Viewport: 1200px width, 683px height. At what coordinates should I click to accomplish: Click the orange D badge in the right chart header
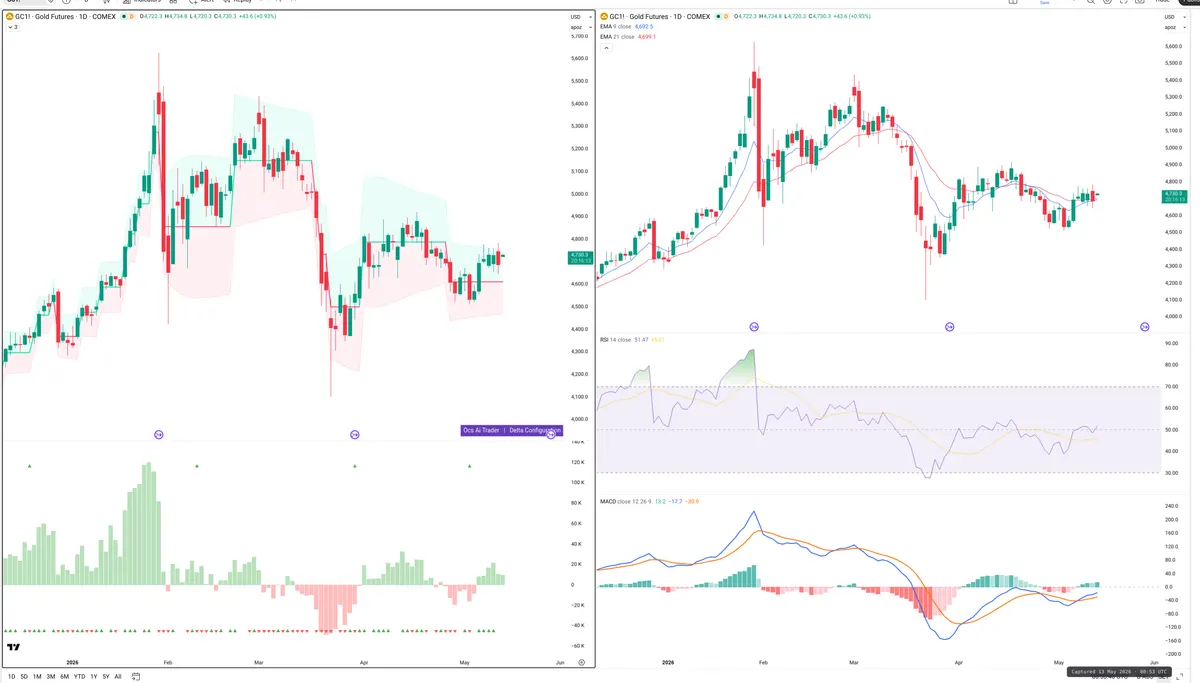(x=725, y=16)
